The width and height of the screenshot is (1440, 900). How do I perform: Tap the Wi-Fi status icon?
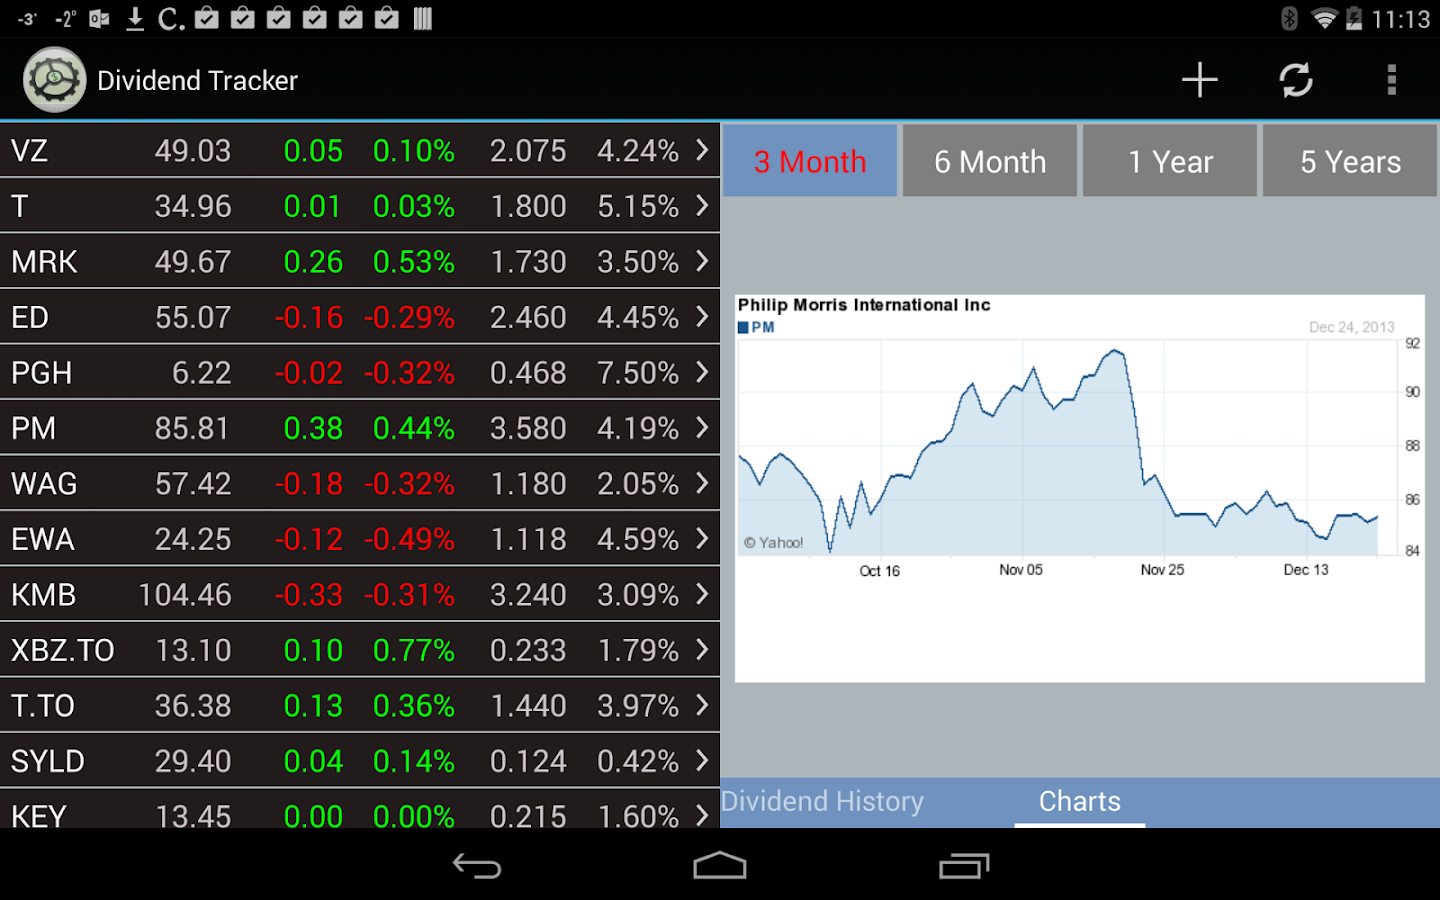click(x=1324, y=18)
